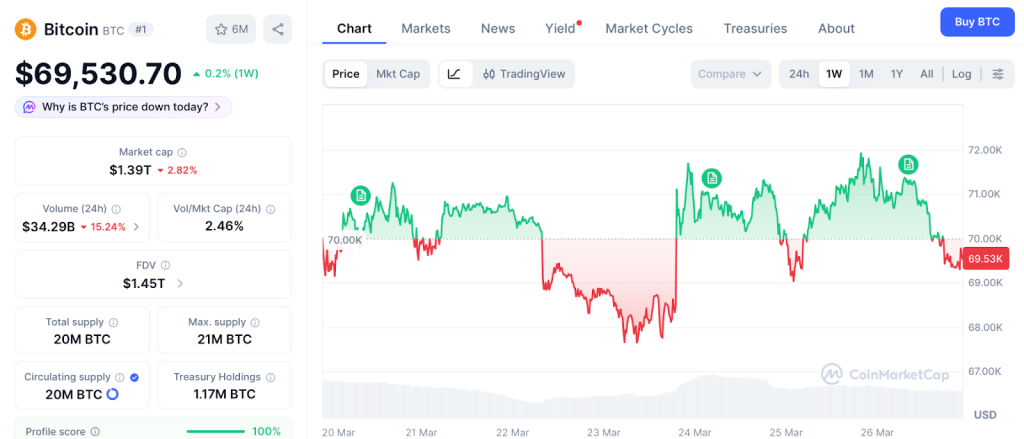Open chart settings sliders icon
The width and height of the screenshot is (1024, 439).
997,74
